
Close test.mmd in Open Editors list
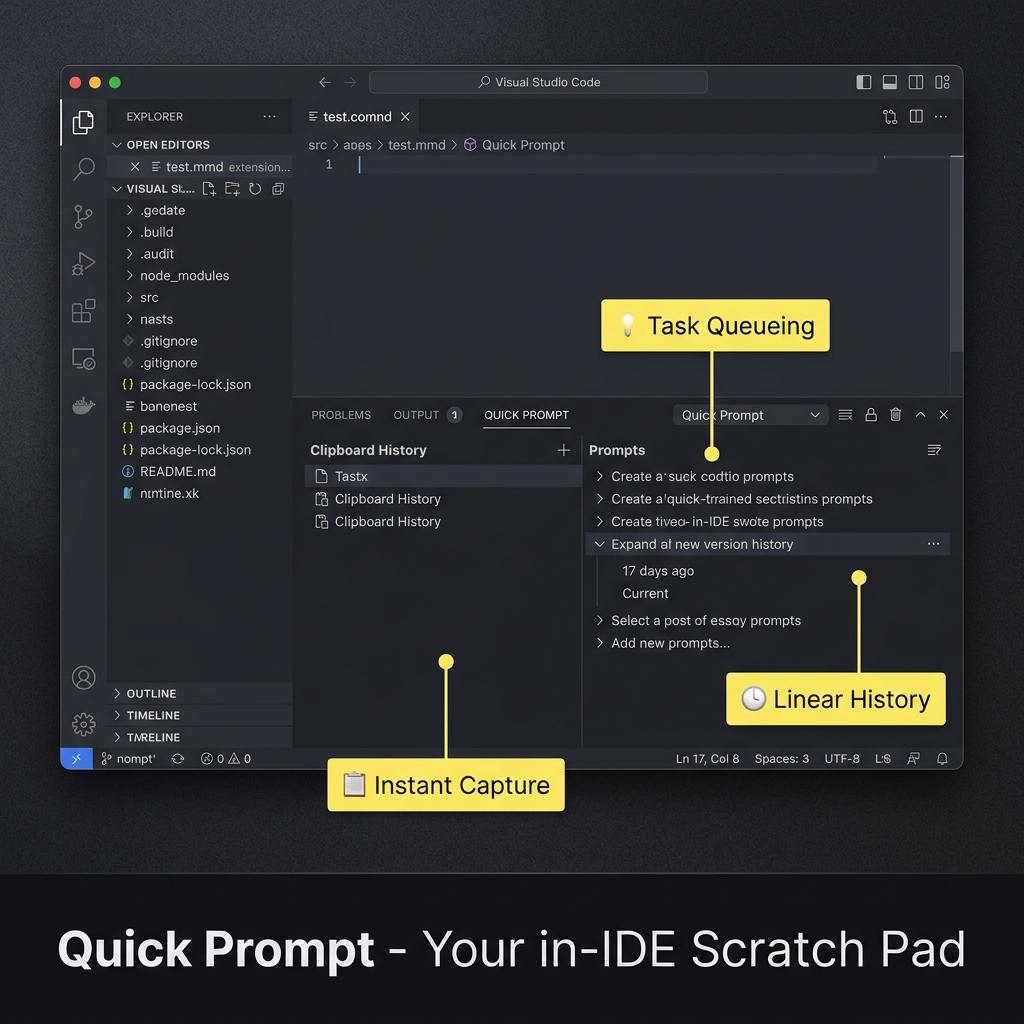coord(135,167)
